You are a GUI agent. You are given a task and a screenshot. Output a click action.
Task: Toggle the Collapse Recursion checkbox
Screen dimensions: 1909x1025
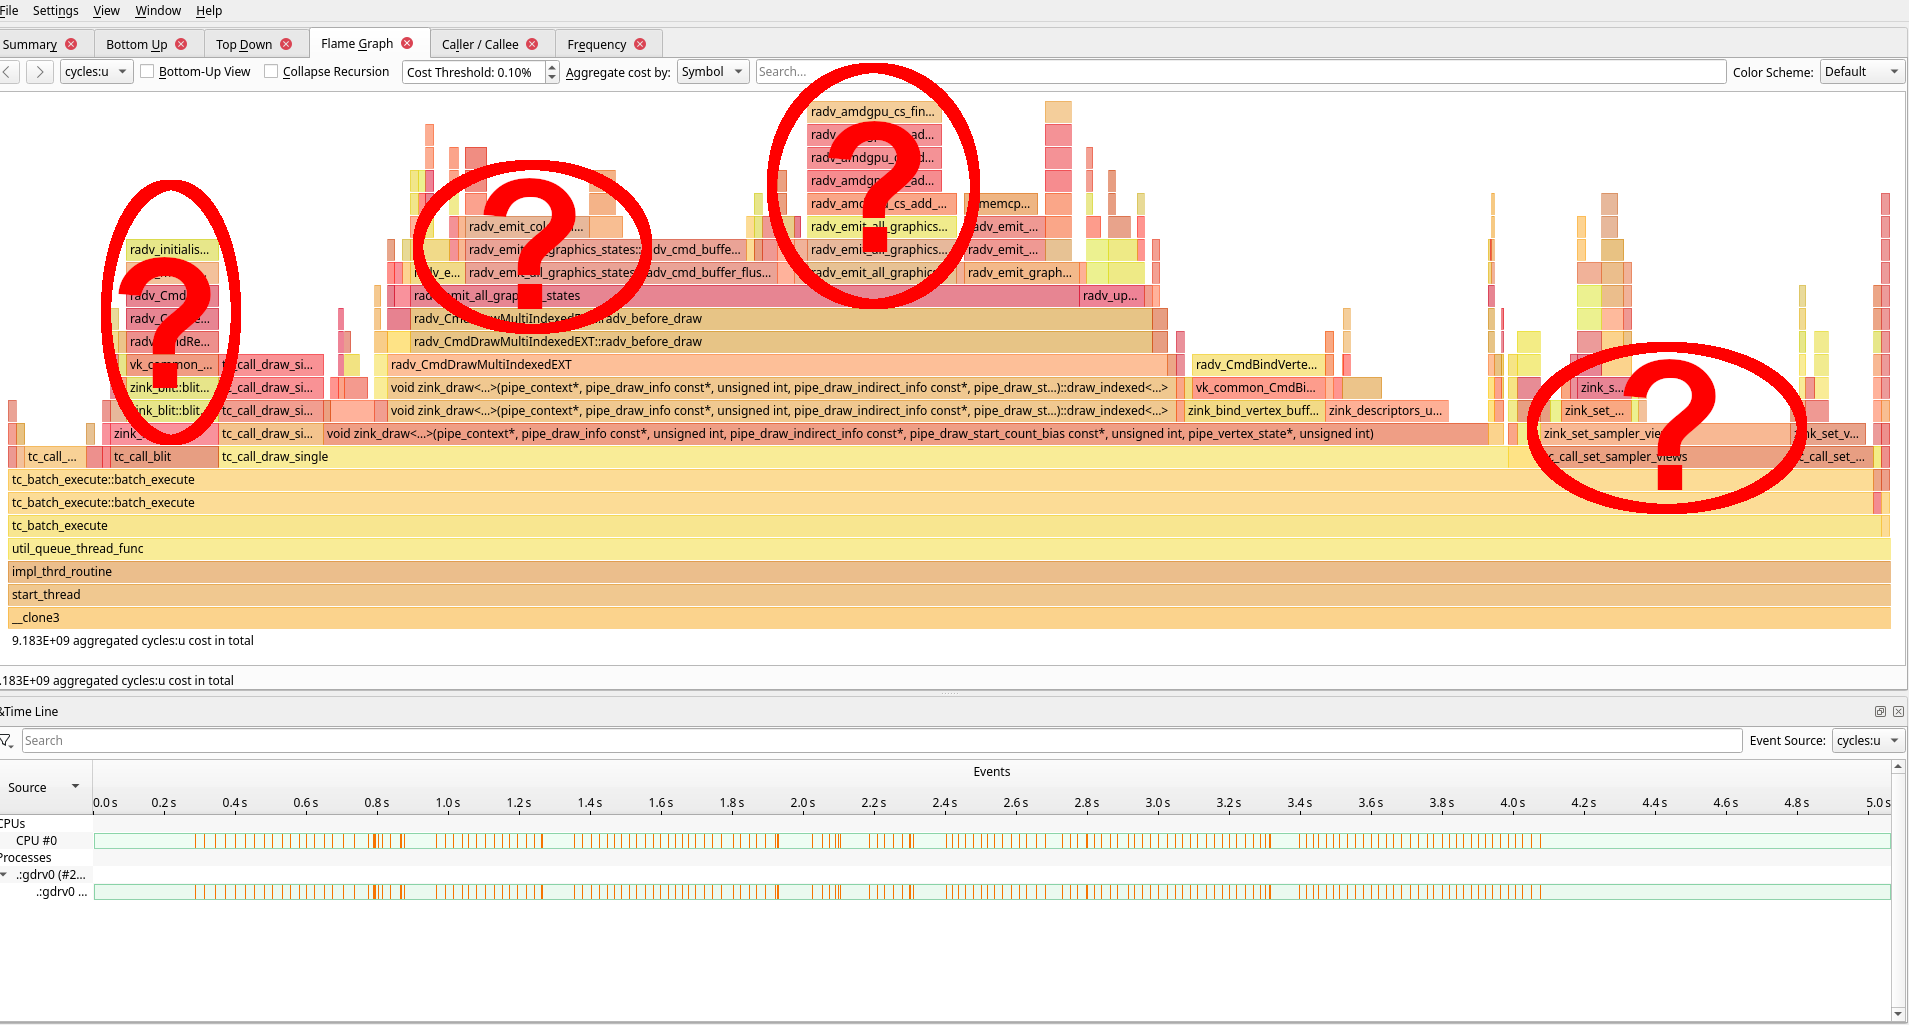coord(271,72)
